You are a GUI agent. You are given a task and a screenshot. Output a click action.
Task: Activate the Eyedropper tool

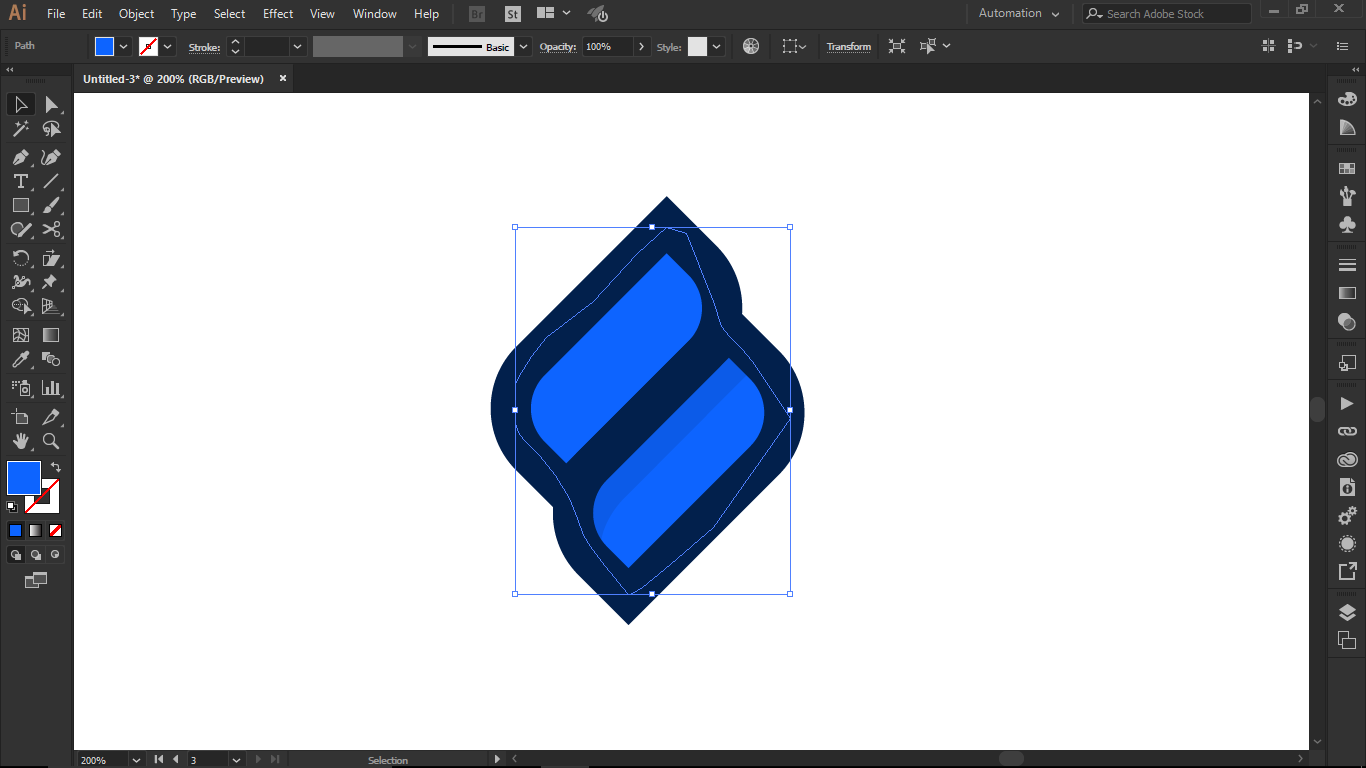point(20,360)
